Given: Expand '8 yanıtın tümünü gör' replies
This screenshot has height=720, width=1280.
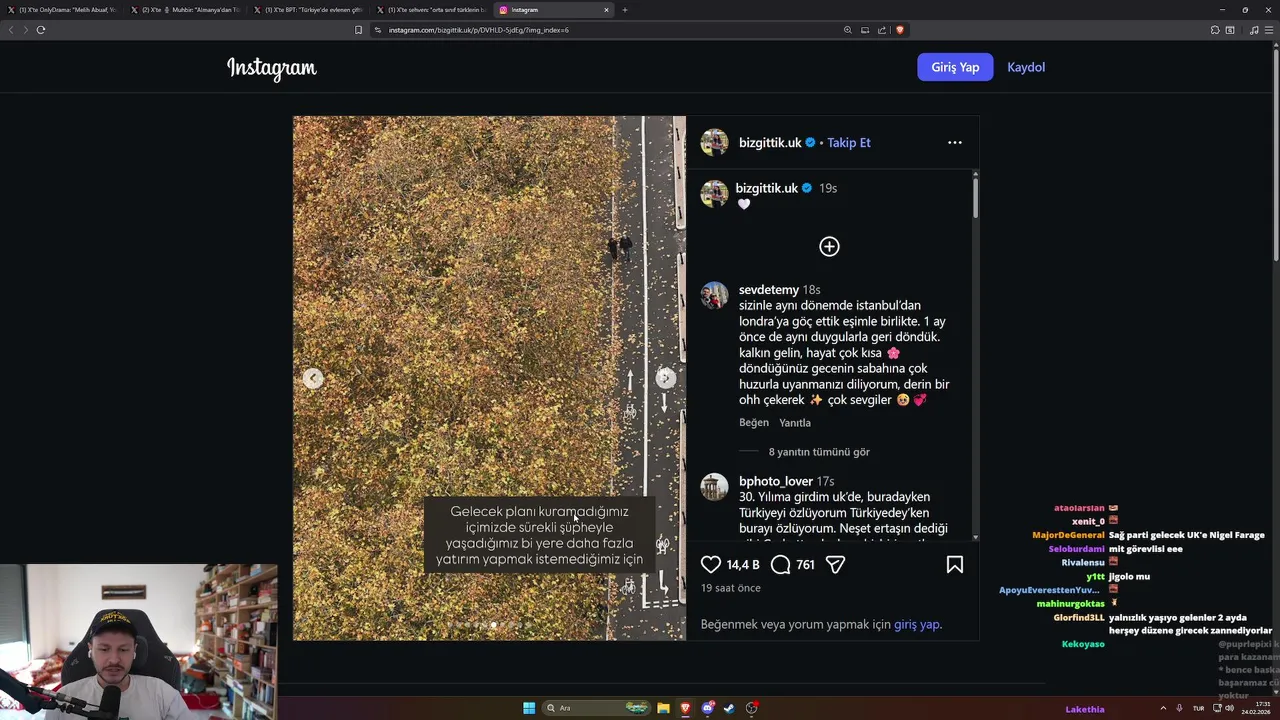Looking at the screenshot, I should (x=819, y=452).
